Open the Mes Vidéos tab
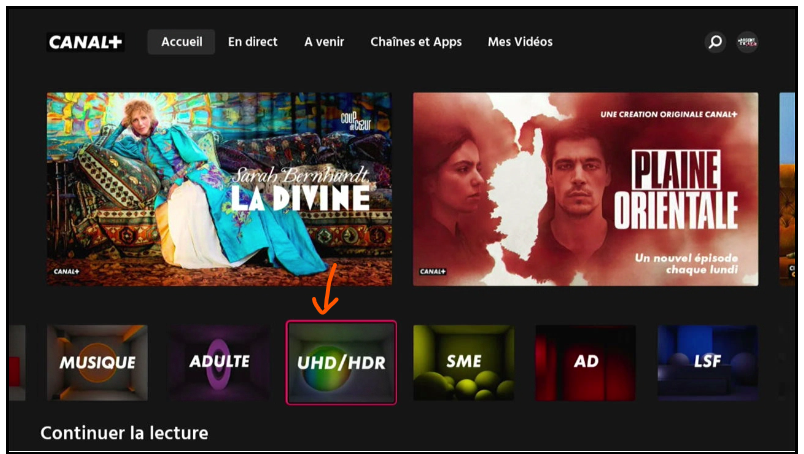The image size is (804, 454). pyautogui.click(x=520, y=42)
